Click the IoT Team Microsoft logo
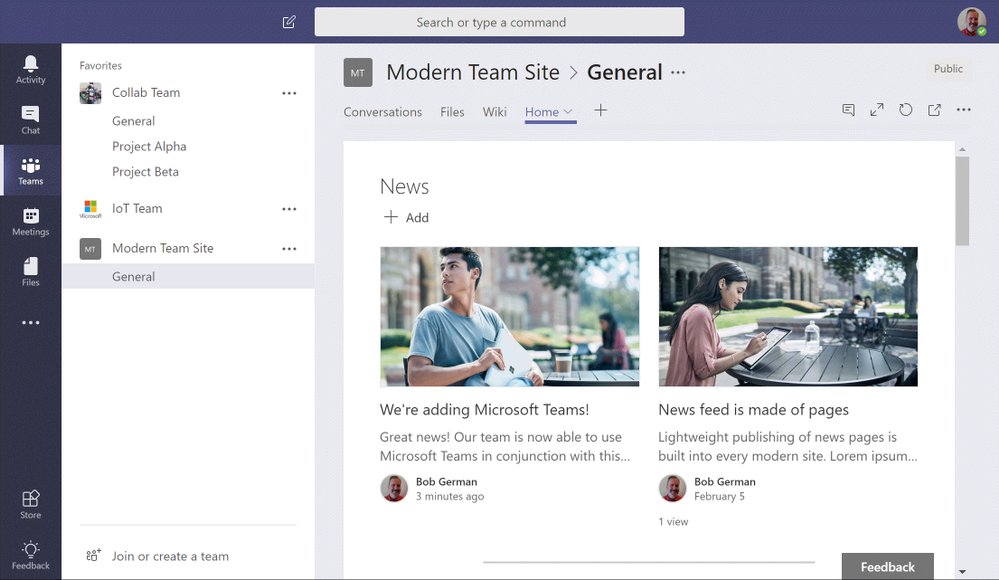 [x=90, y=209]
